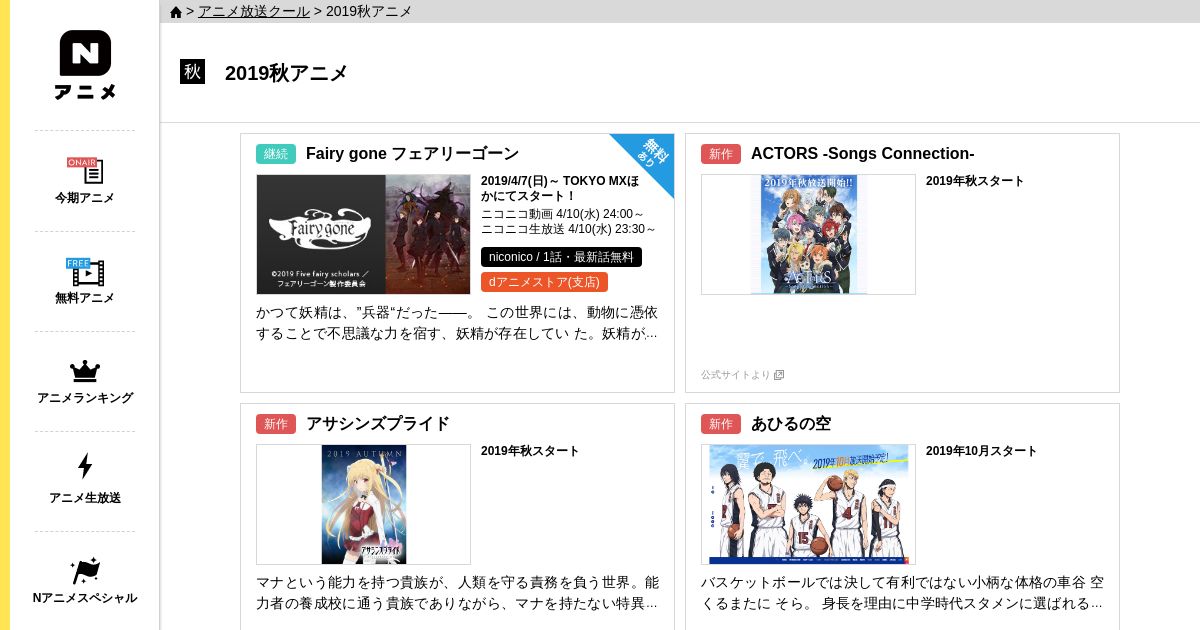This screenshot has width=1200, height=630.
Task: Click ニコニコ動画 4/10(水) 24:00～ text
Action: (563, 214)
